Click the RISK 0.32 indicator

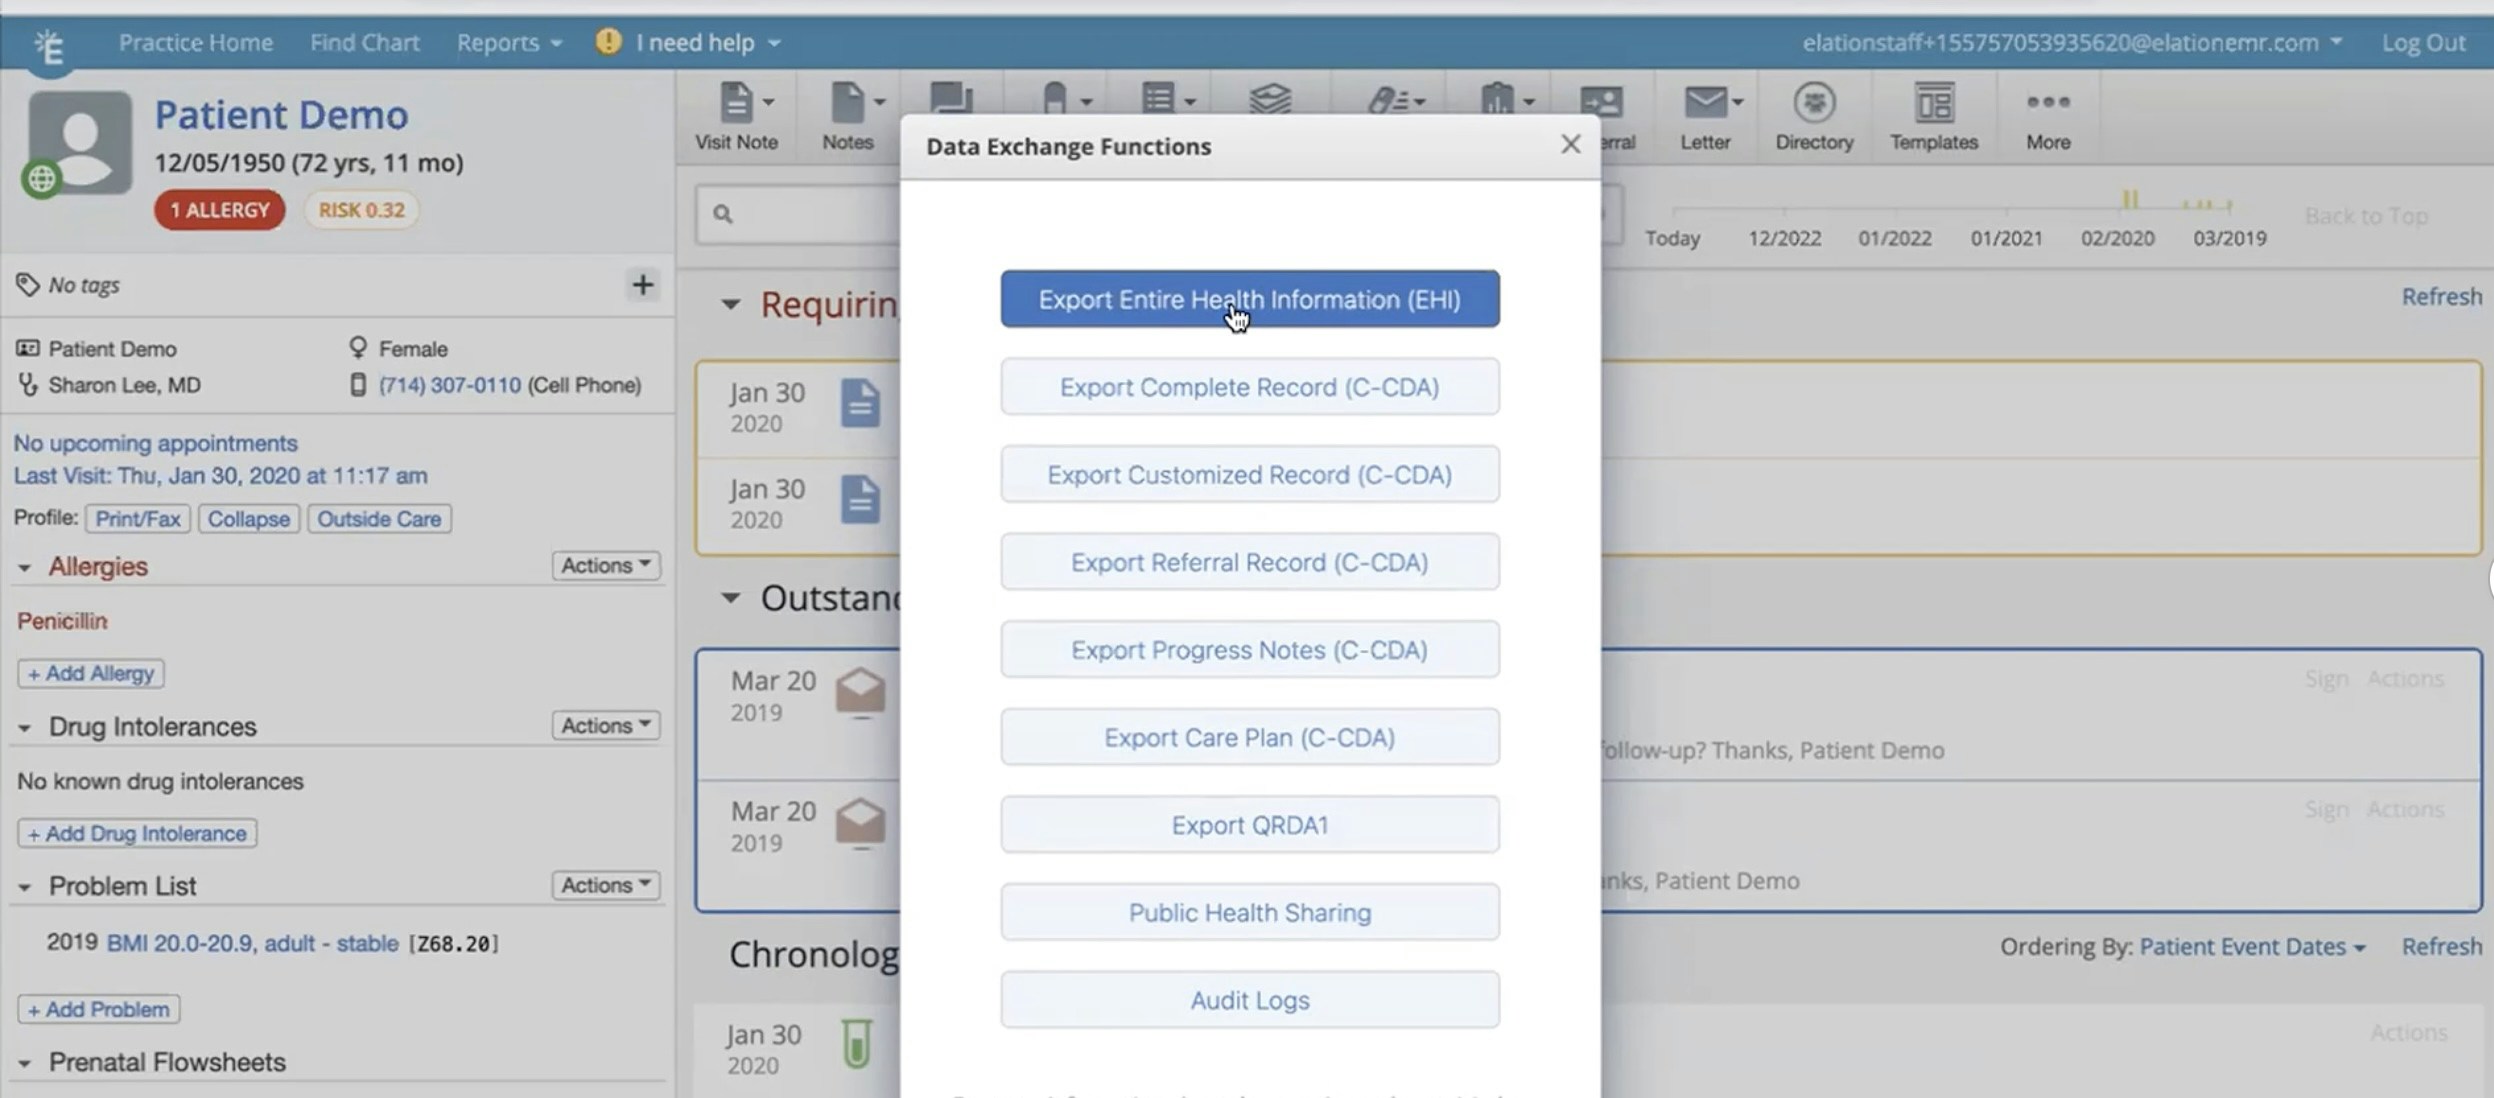point(361,210)
